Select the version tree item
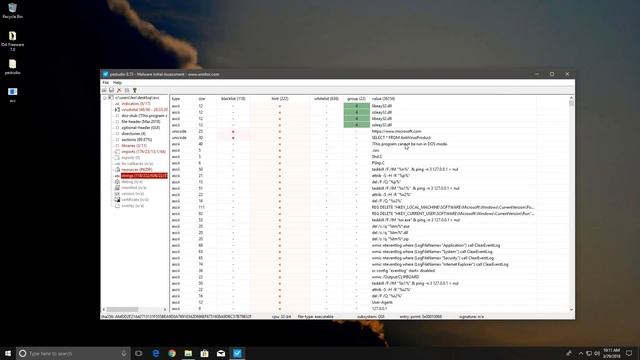The height and width of the screenshot is (360, 640). point(133,194)
